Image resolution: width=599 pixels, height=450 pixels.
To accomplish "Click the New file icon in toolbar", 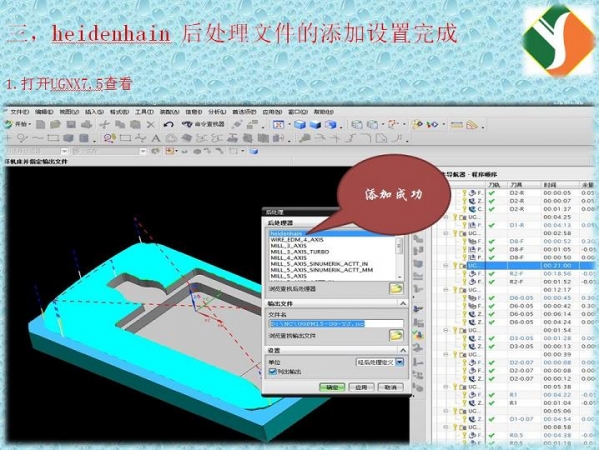I will (x=41, y=125).
